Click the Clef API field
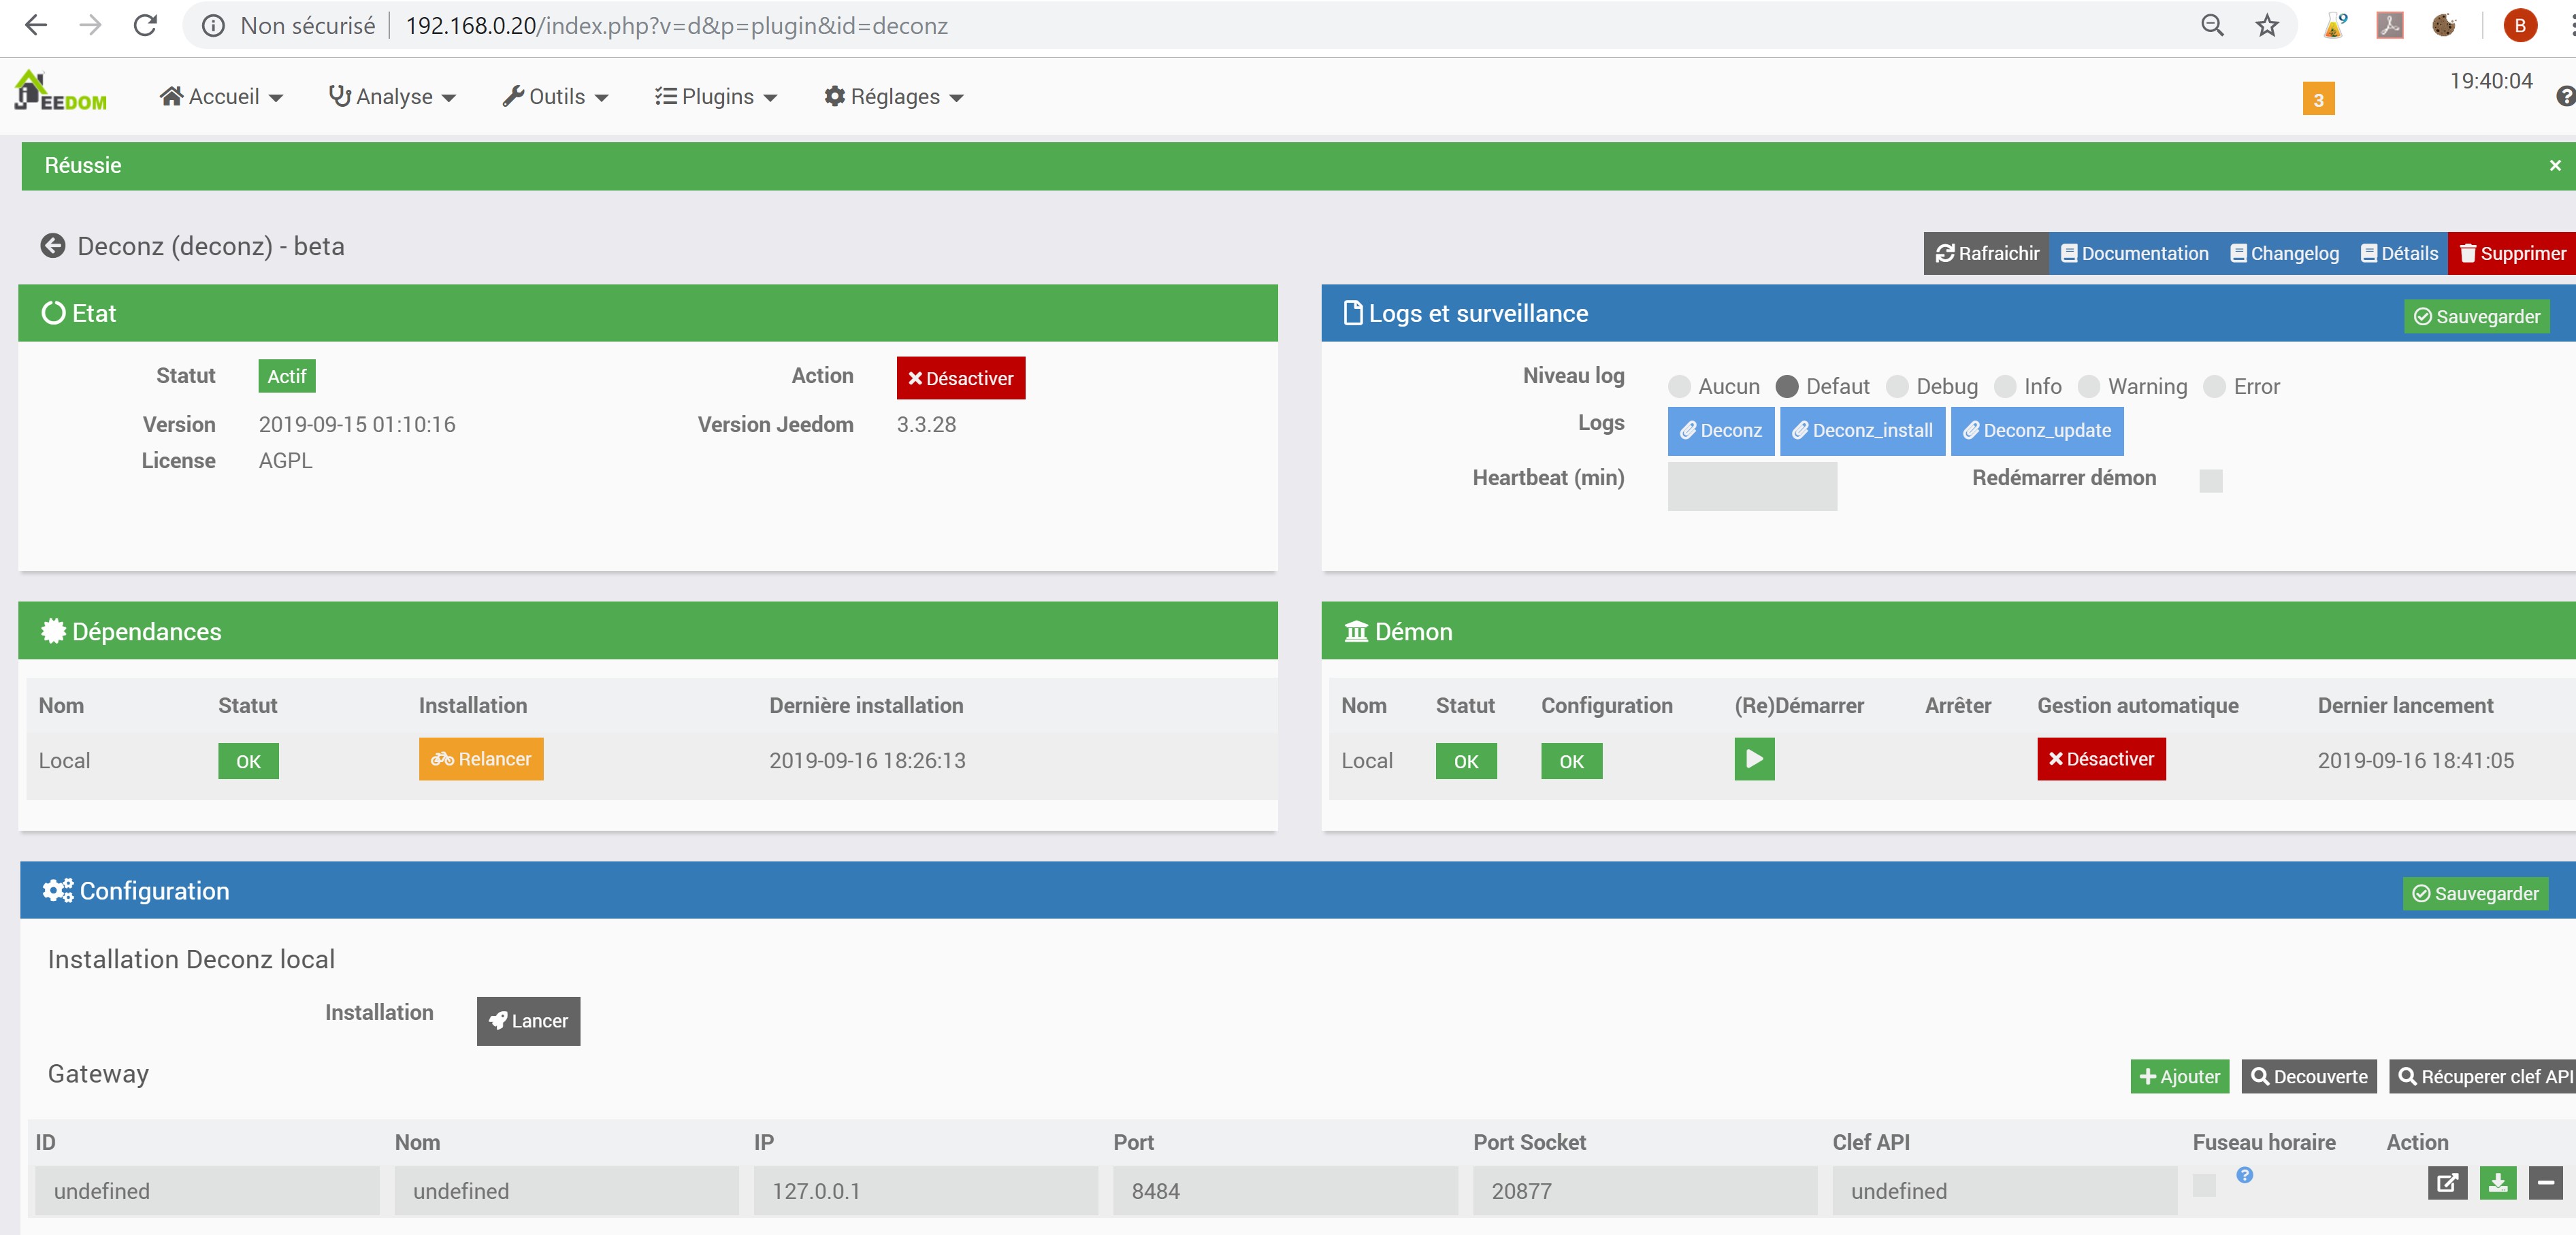The height and width of the screenshot is (1235, 2576). (x=2004, y=1191)
